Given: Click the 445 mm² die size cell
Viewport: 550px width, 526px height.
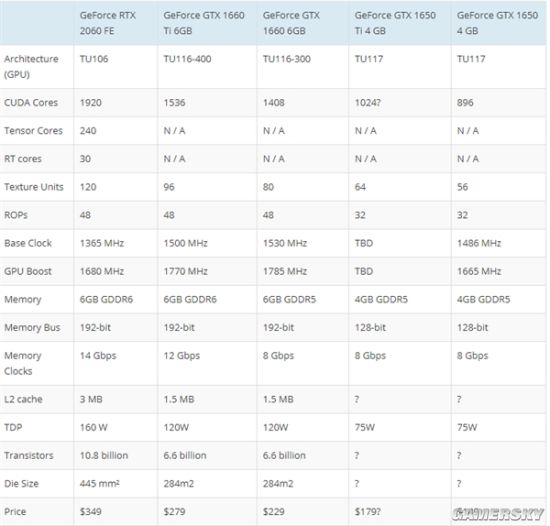Looking at the screenshot, I should coord(100,483).
